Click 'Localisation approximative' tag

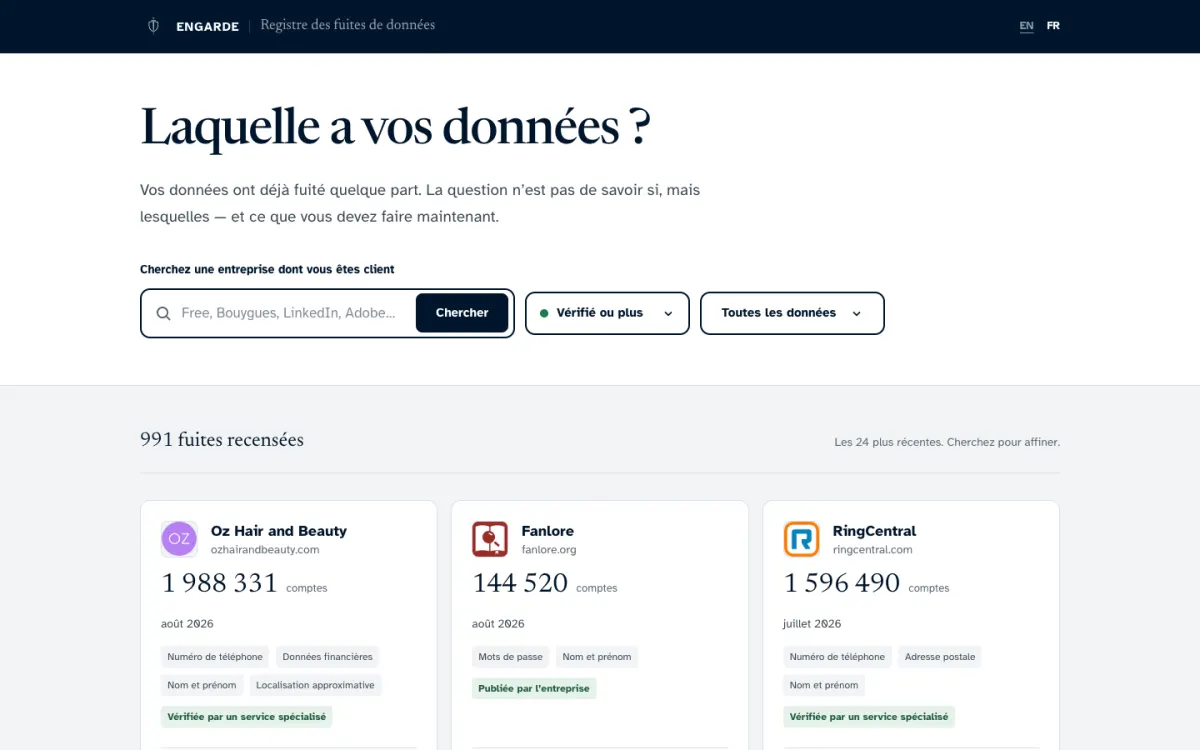click(x=315, y=685)
